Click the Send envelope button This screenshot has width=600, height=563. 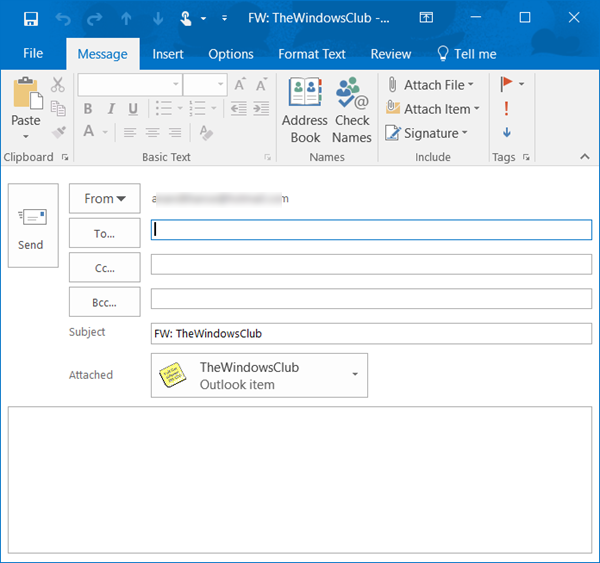32,227
